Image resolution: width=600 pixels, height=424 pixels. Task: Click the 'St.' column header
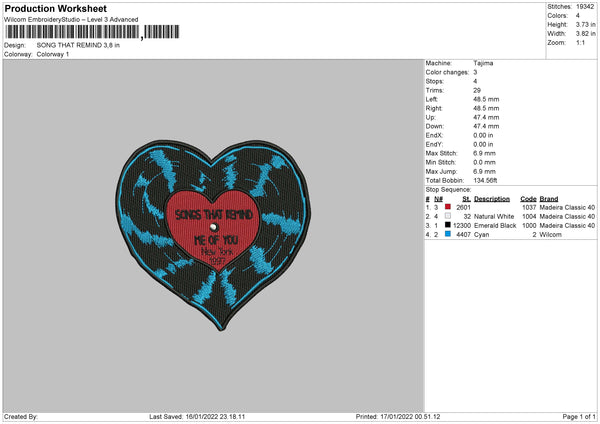click(x=466, y=199)
